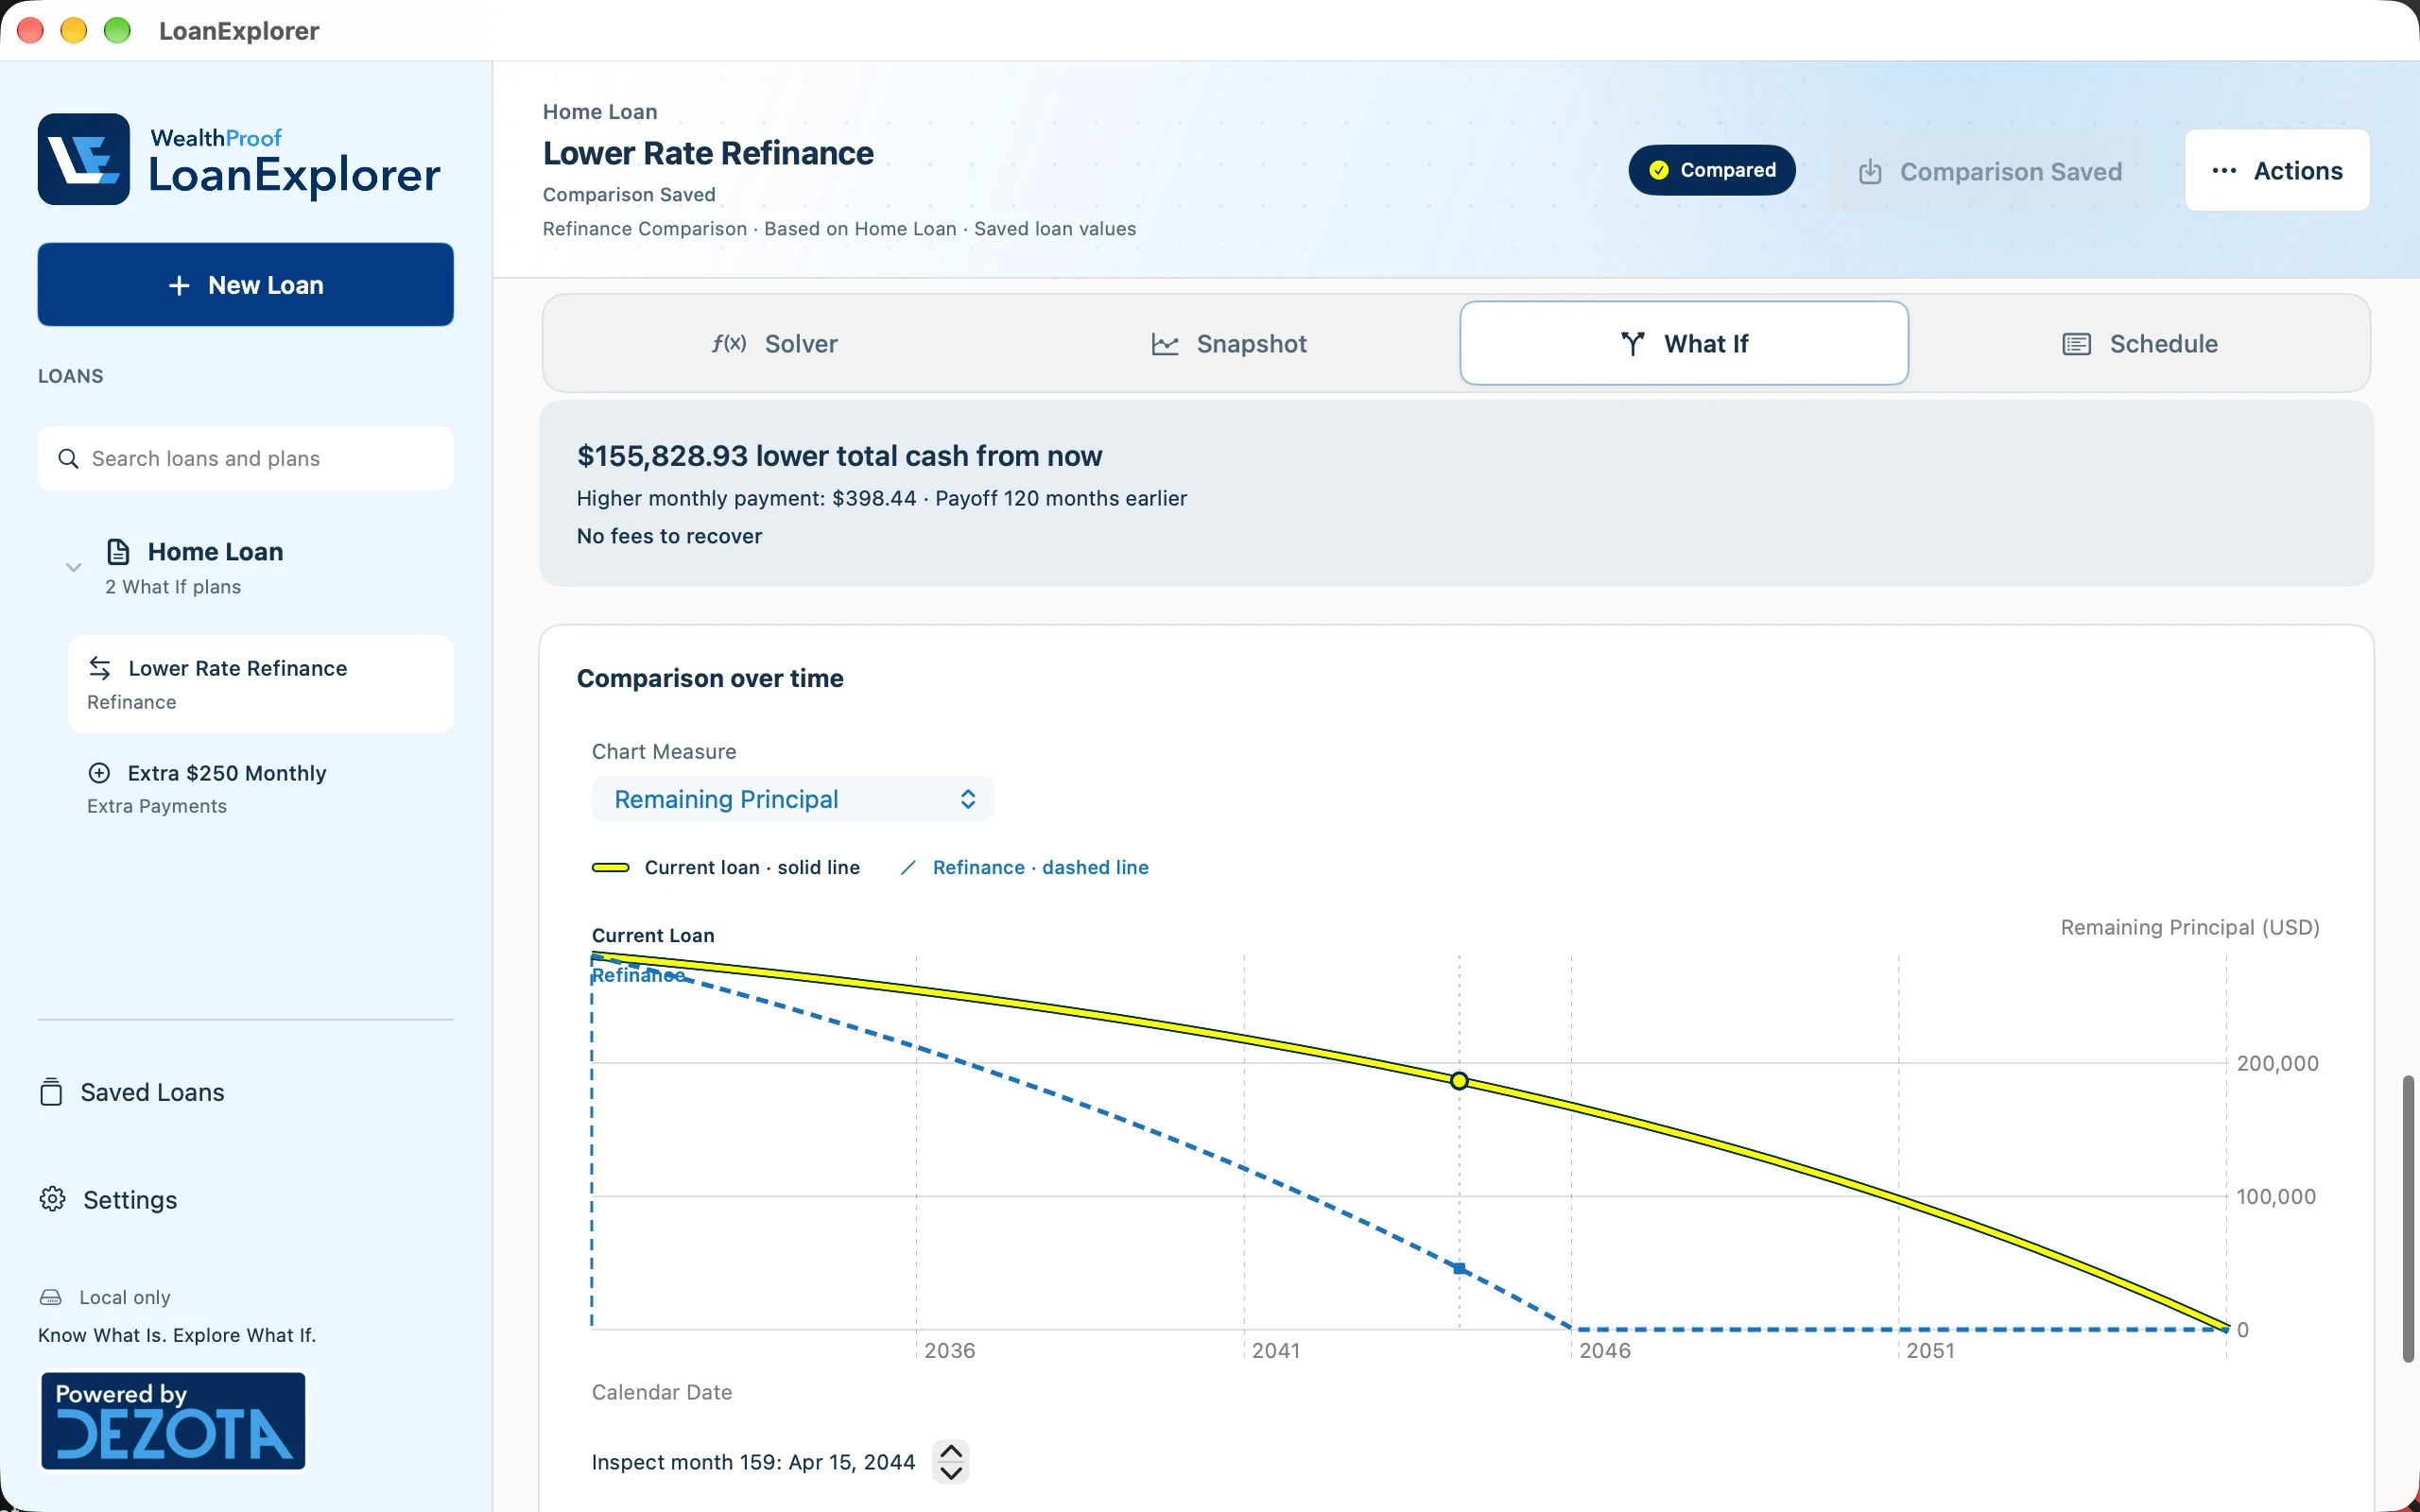2420x1512 pixels.
Task: Click the Compared status badge
Action: (1712, 170)
